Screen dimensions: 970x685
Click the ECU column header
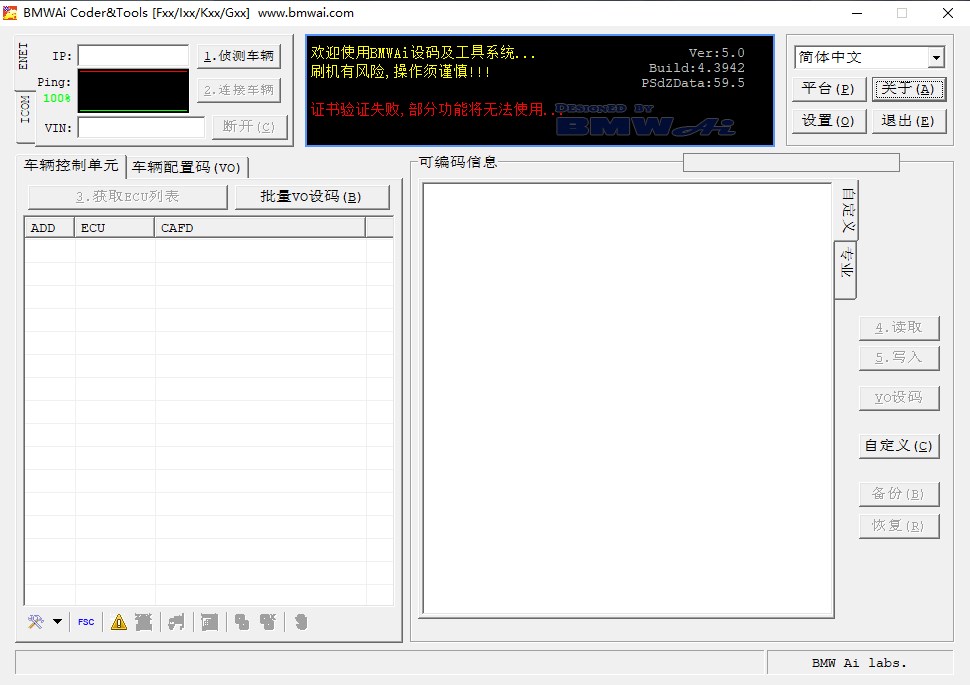[114, 228]
